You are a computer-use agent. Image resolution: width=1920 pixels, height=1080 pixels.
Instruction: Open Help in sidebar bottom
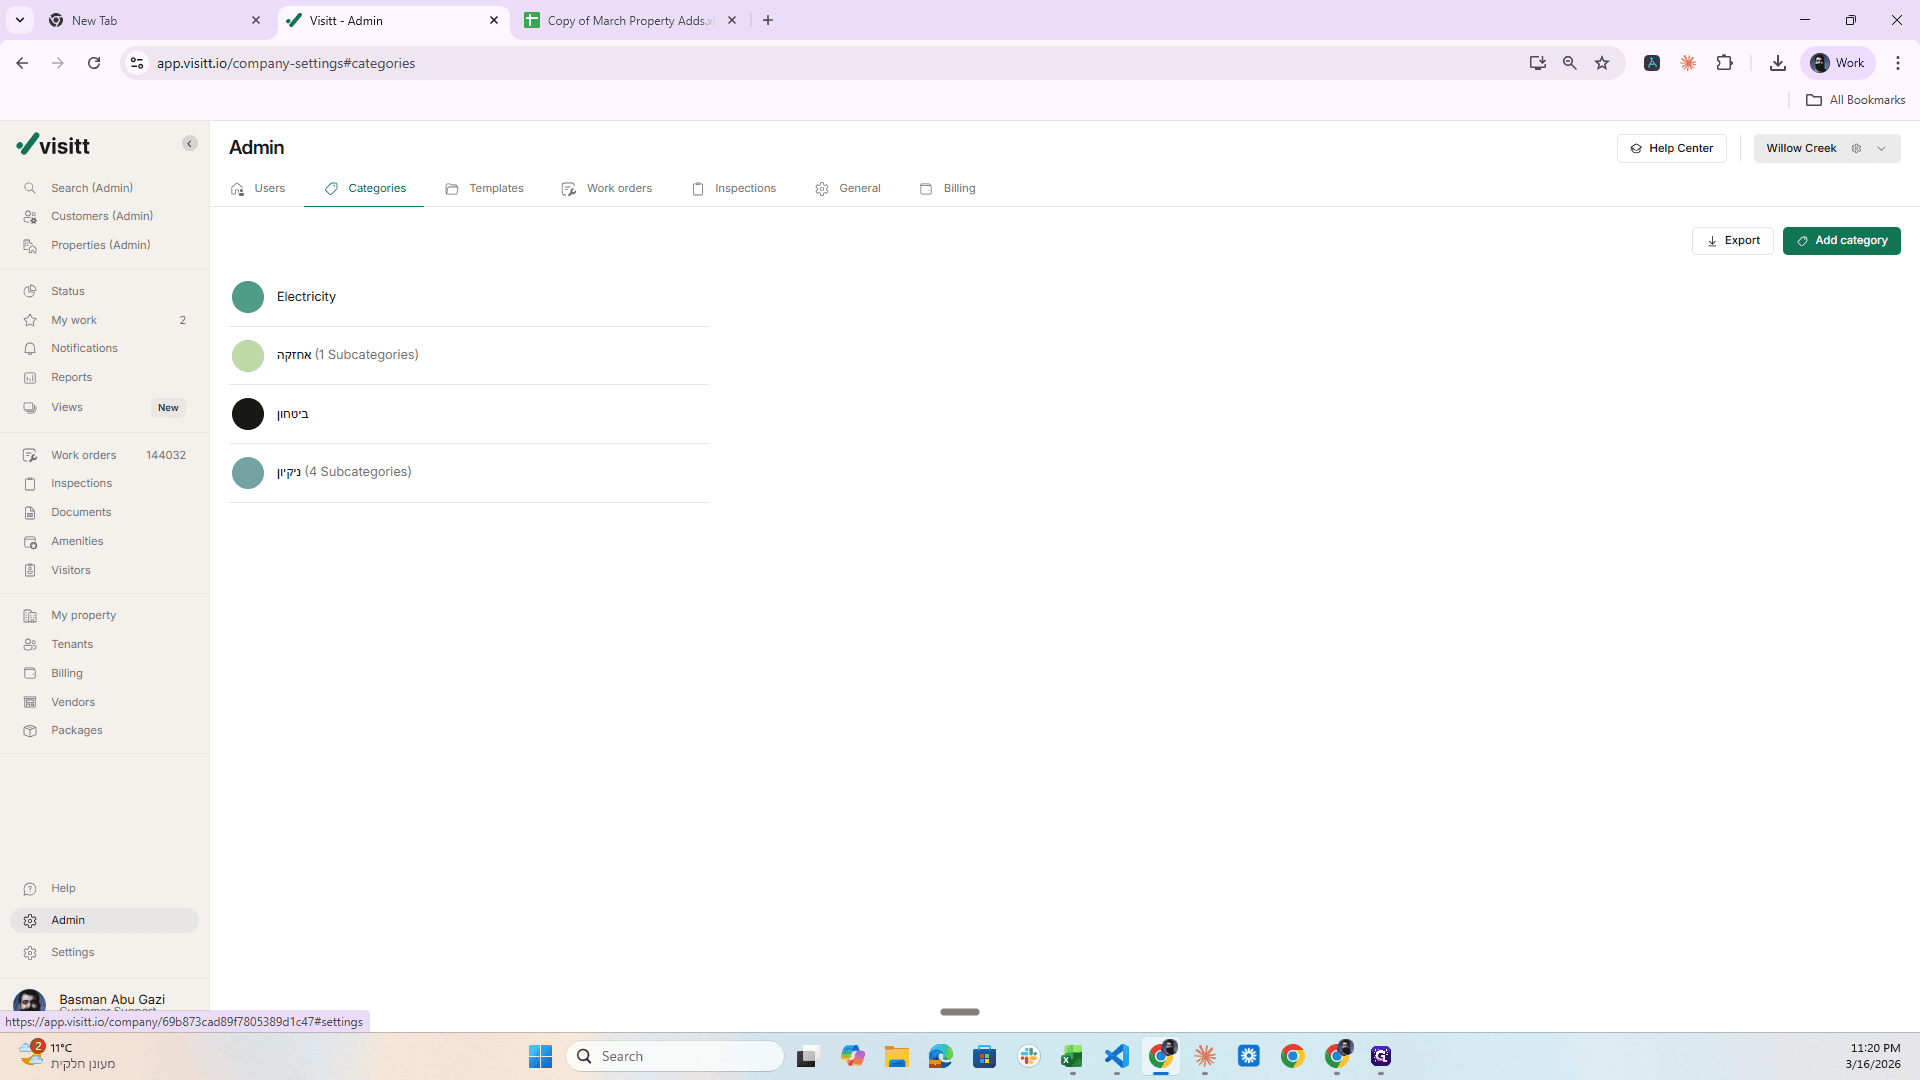pos(63,888)
